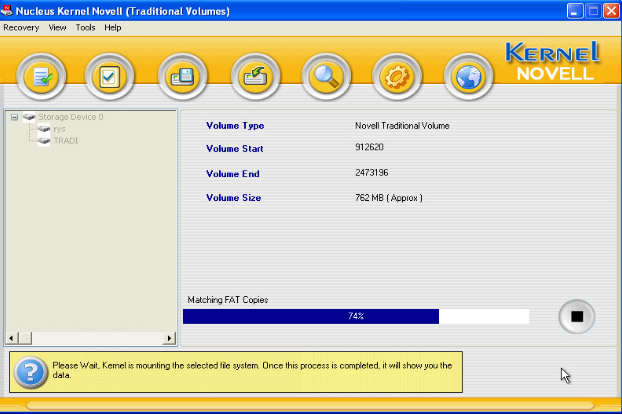
Task: Collapse the Storage Device 0 tree node
Action: (x=14, y=117)
